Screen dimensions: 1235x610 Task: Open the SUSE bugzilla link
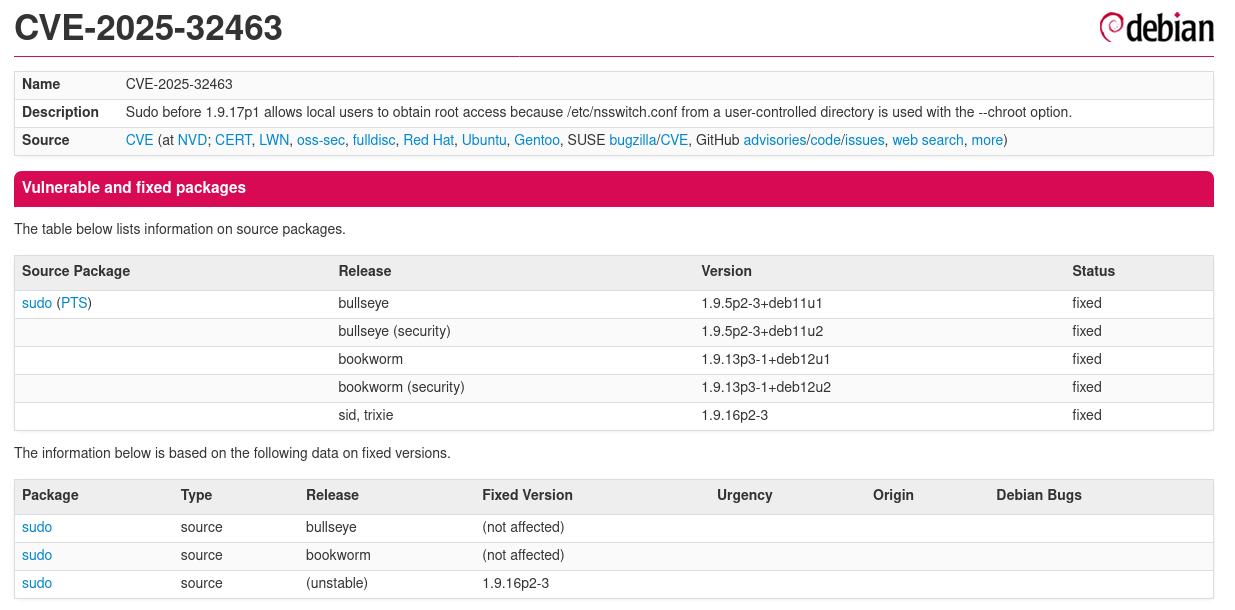[632, 140]
